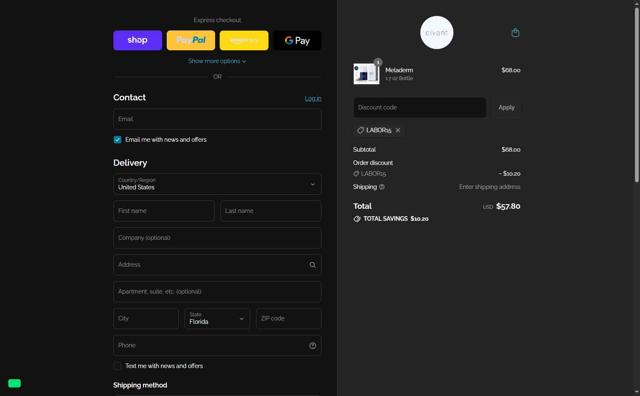This screenshot has height=396, width=640.
Task: Click the Shipping info help icon
Action: pos(382,187)
